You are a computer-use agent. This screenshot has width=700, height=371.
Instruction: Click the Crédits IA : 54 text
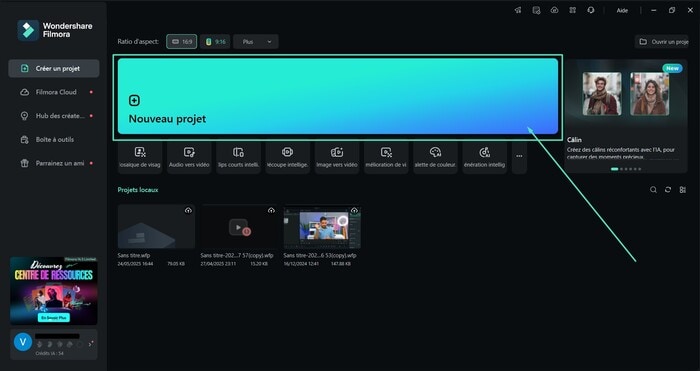[x=50, y=353]
